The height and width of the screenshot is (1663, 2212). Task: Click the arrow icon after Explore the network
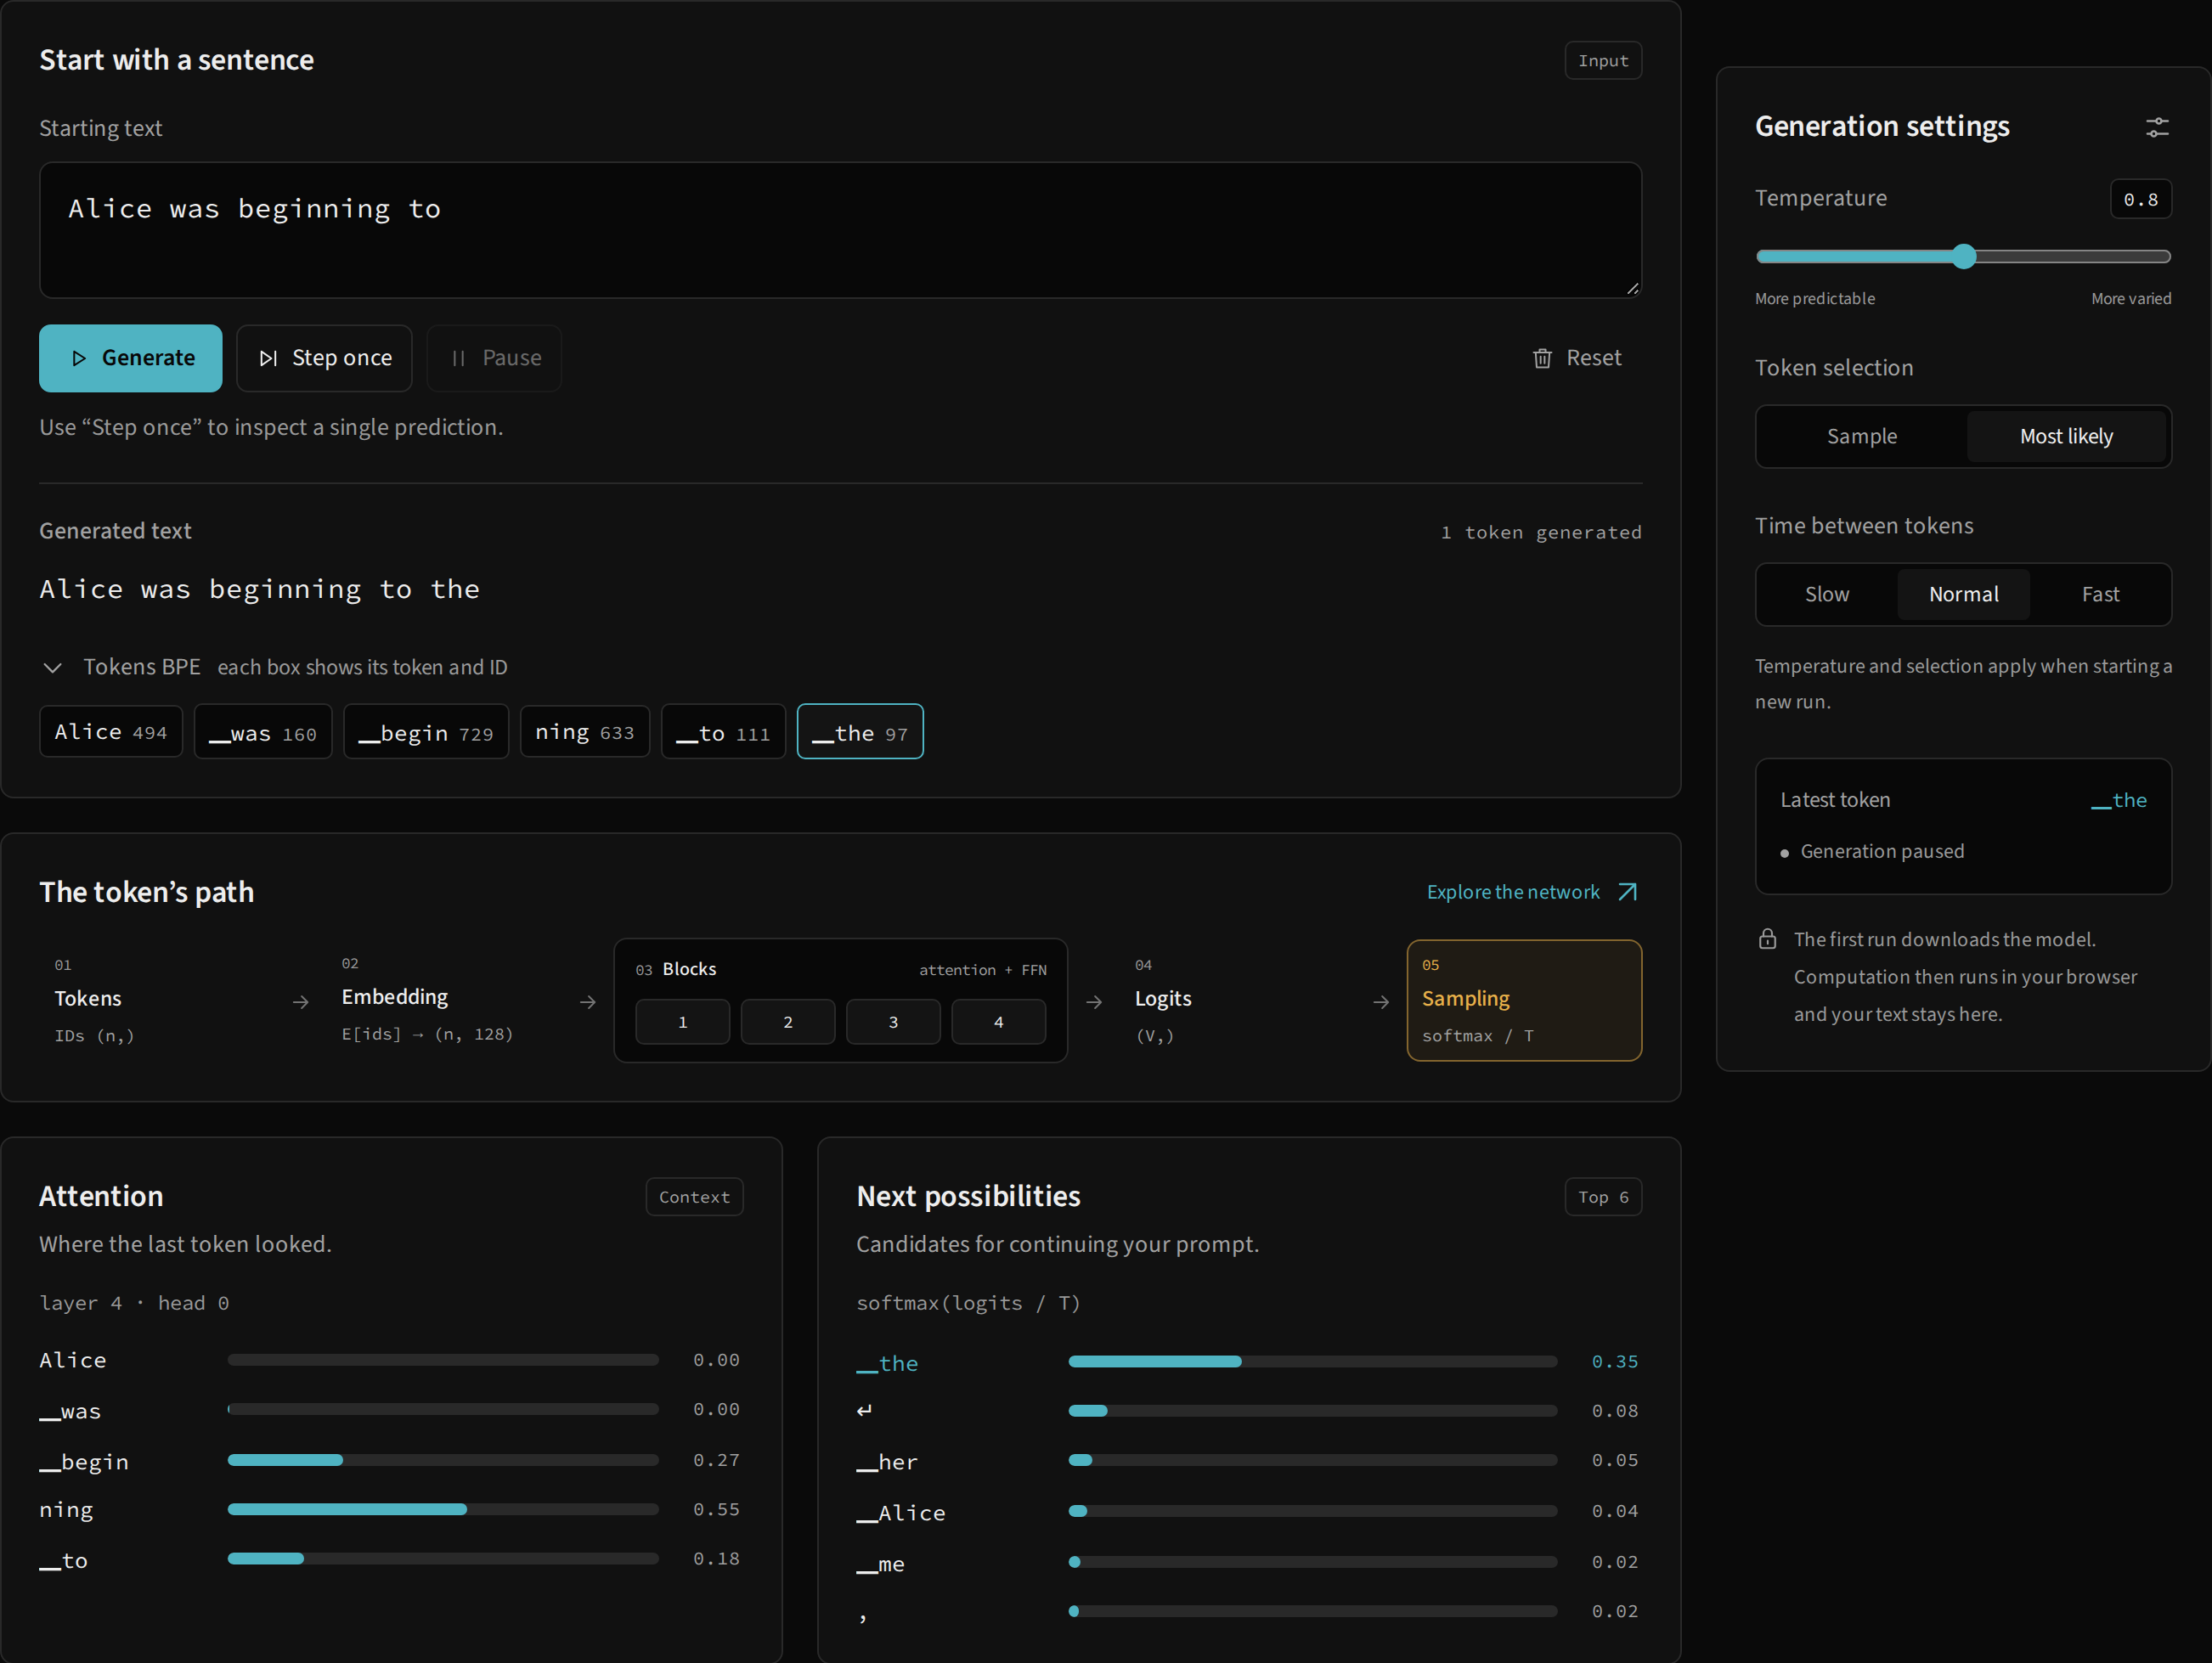pos(1628,892)
